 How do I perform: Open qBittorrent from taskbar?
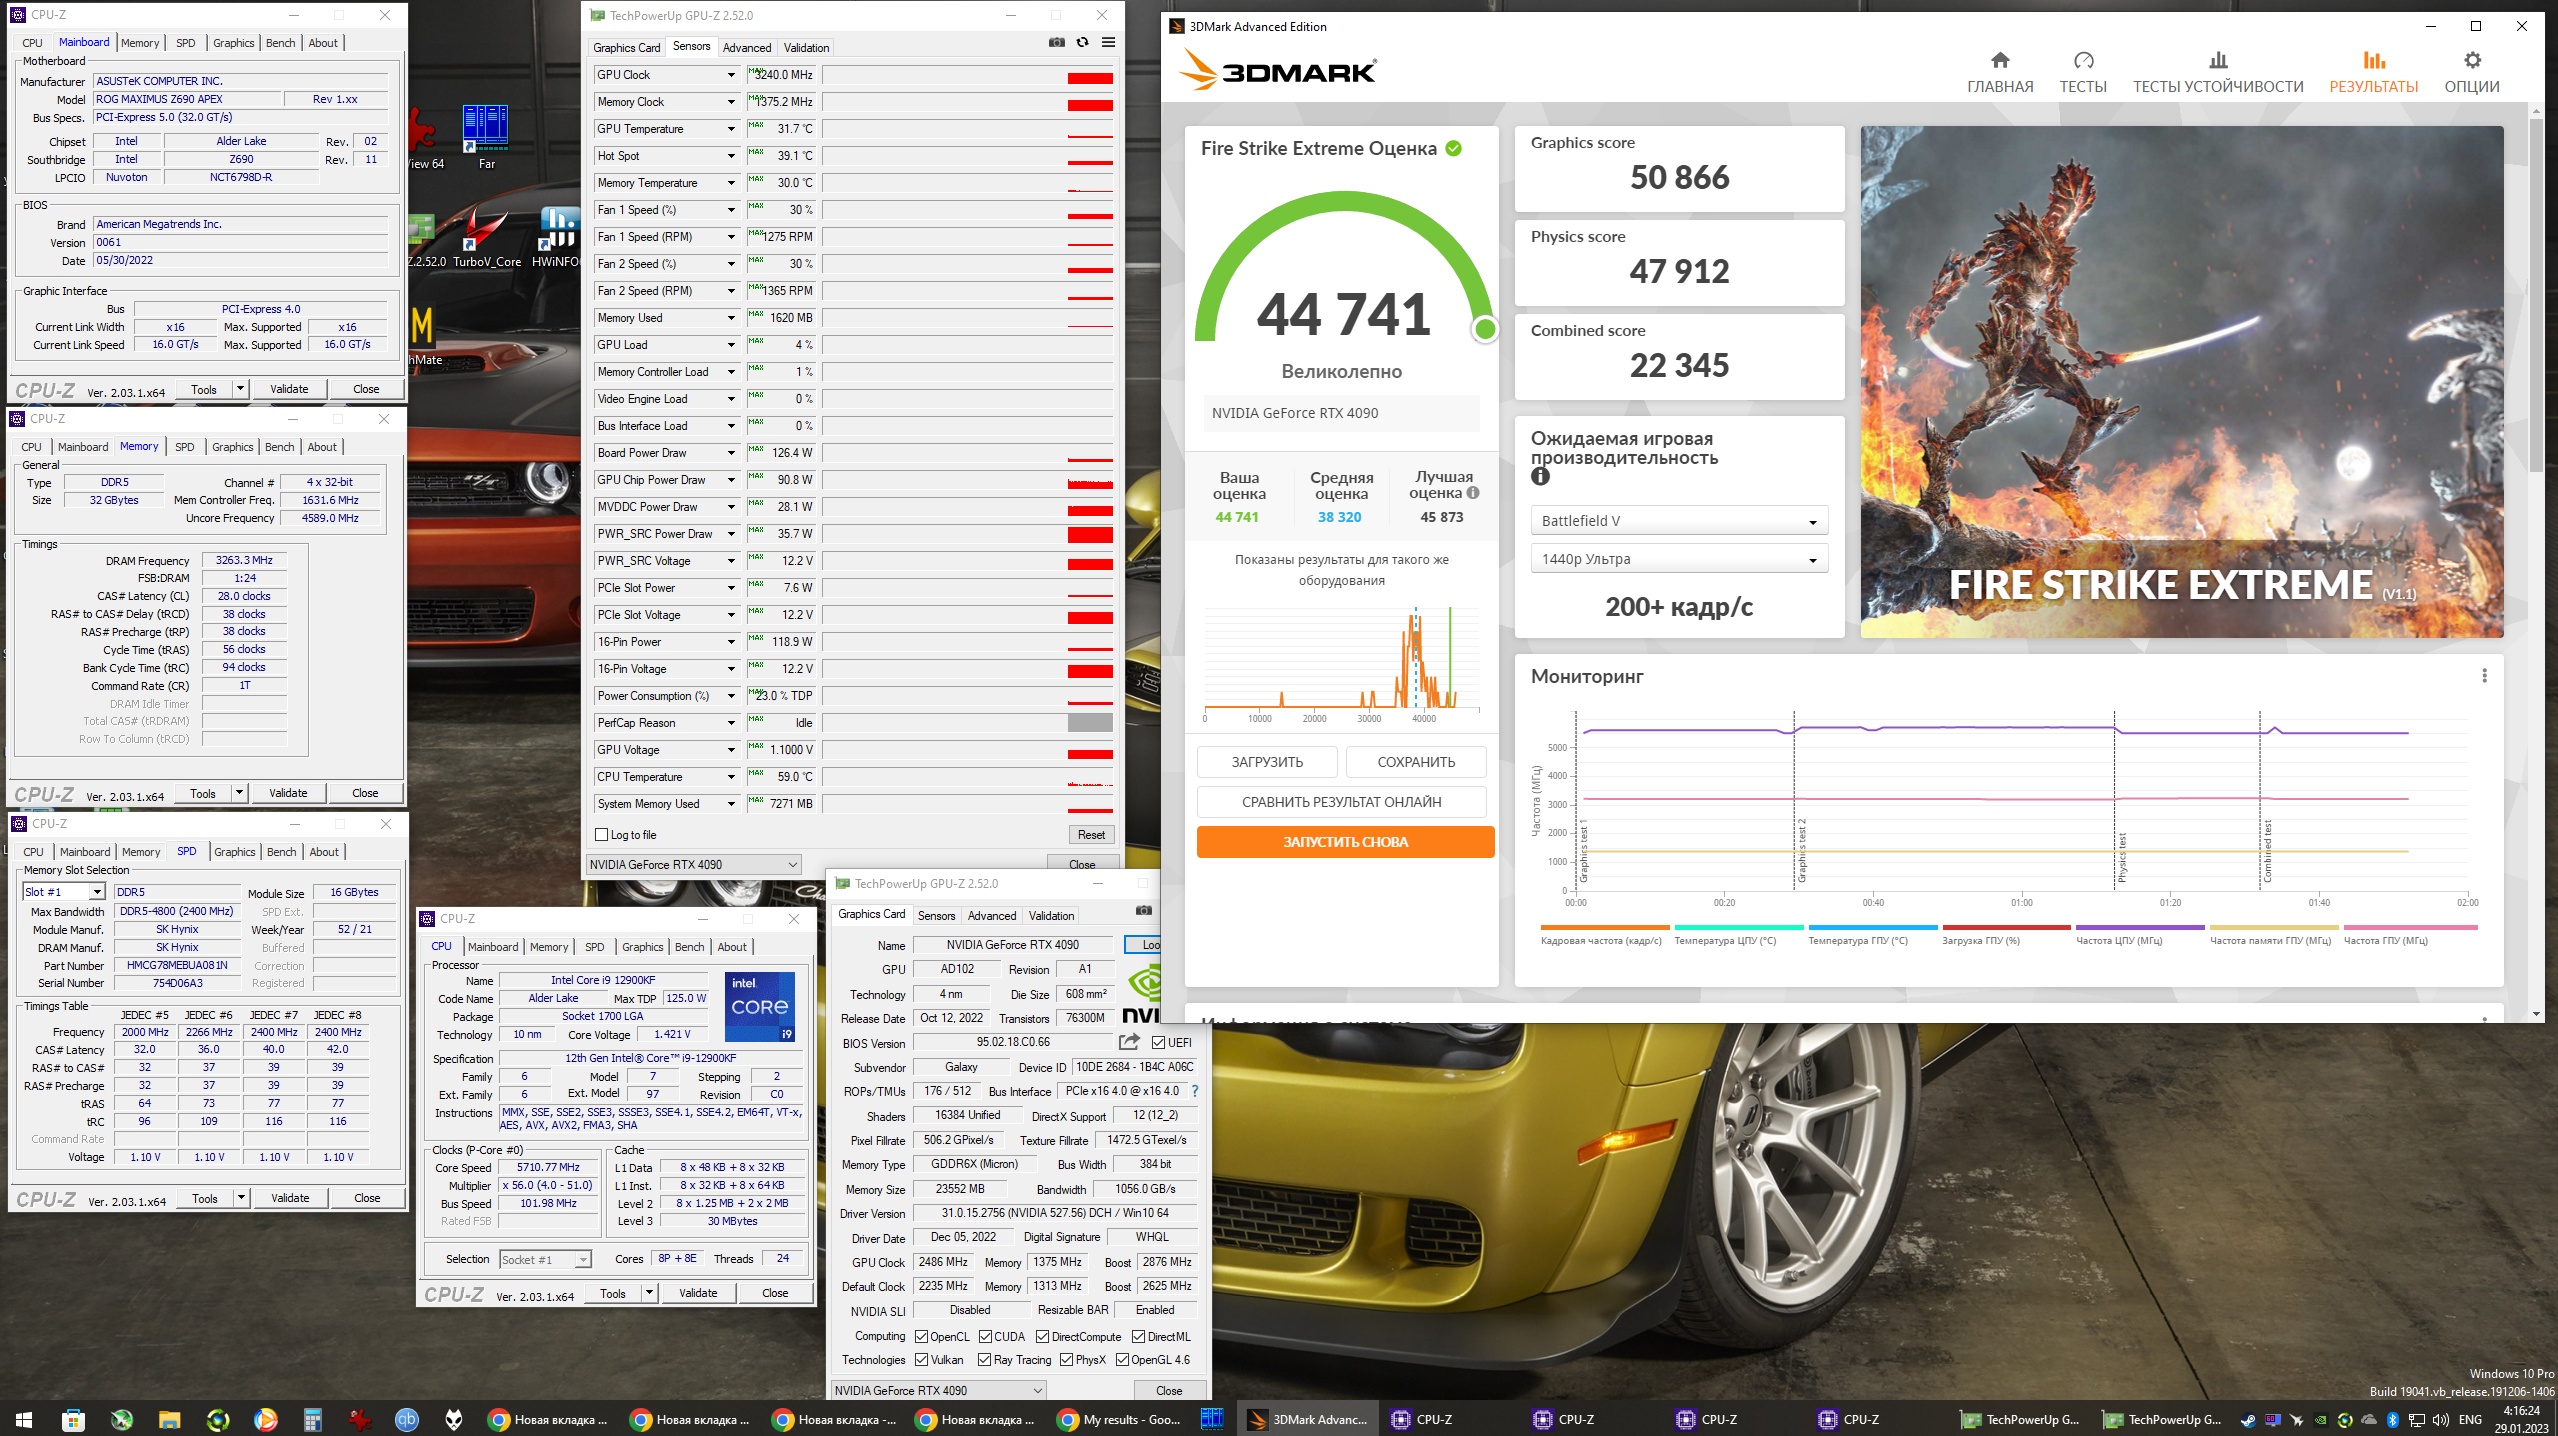tap(406, 1419)
